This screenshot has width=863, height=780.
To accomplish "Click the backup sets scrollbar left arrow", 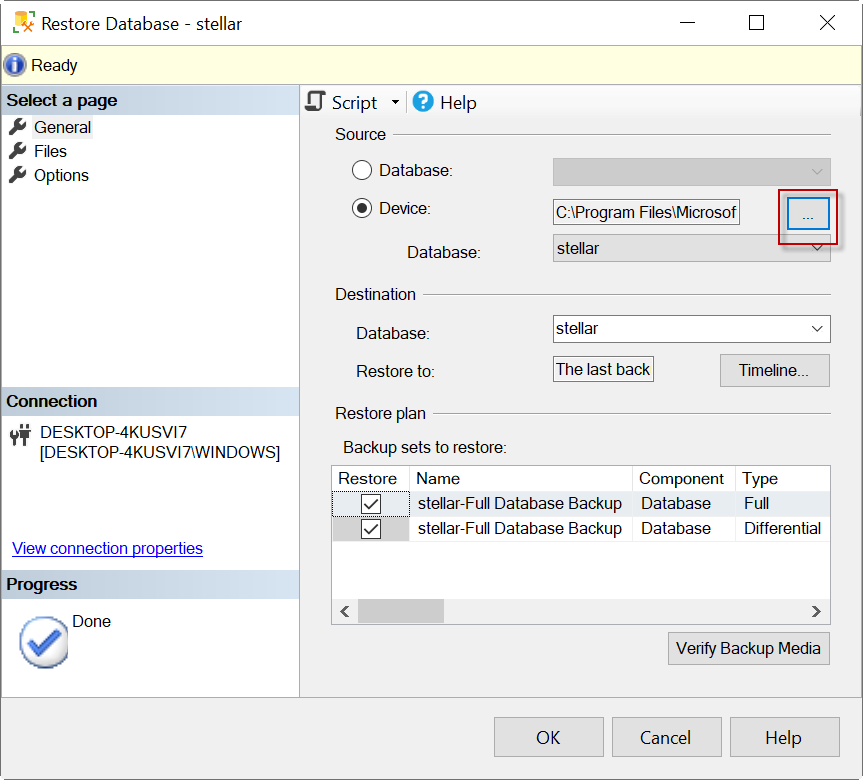I will [x=345, y=612].
